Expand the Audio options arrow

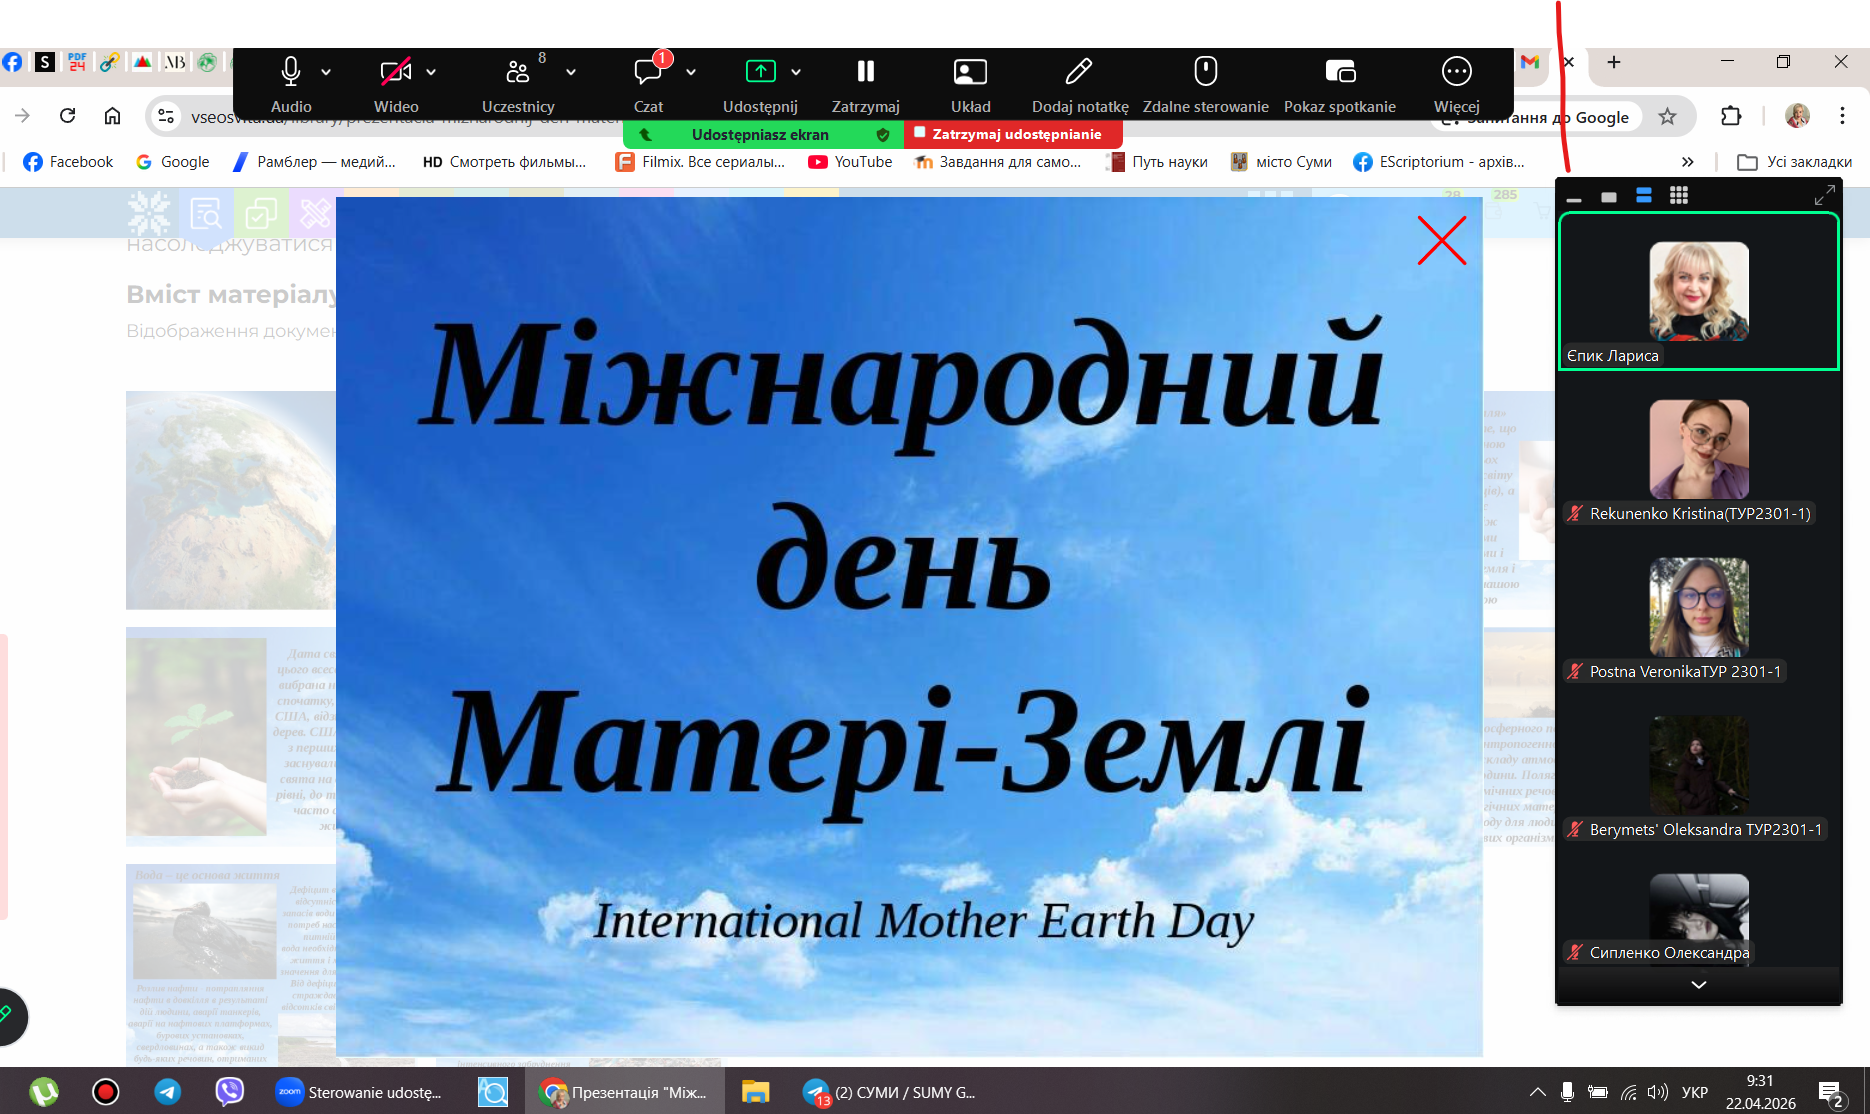click(x=326, y=72)
